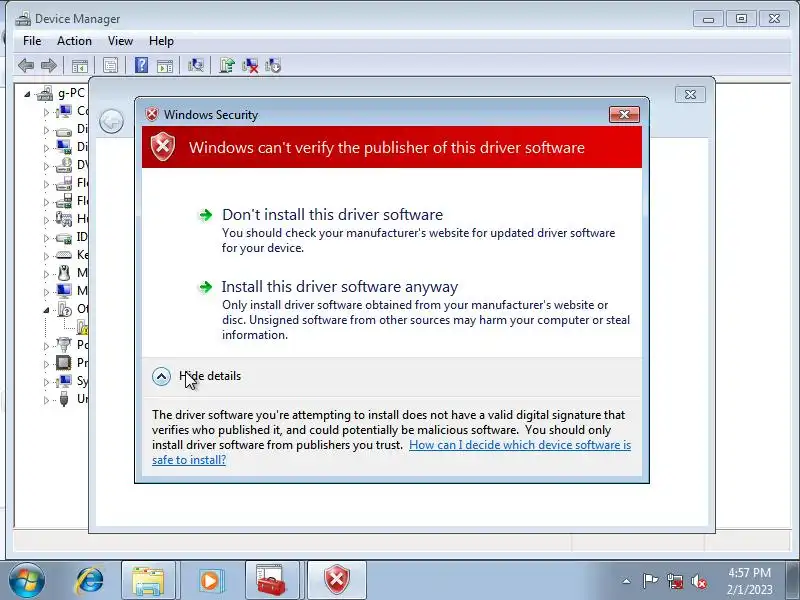Expand the Computer tree node arrow
Viewport: 800px width, 600px height.
coord(46,112)
